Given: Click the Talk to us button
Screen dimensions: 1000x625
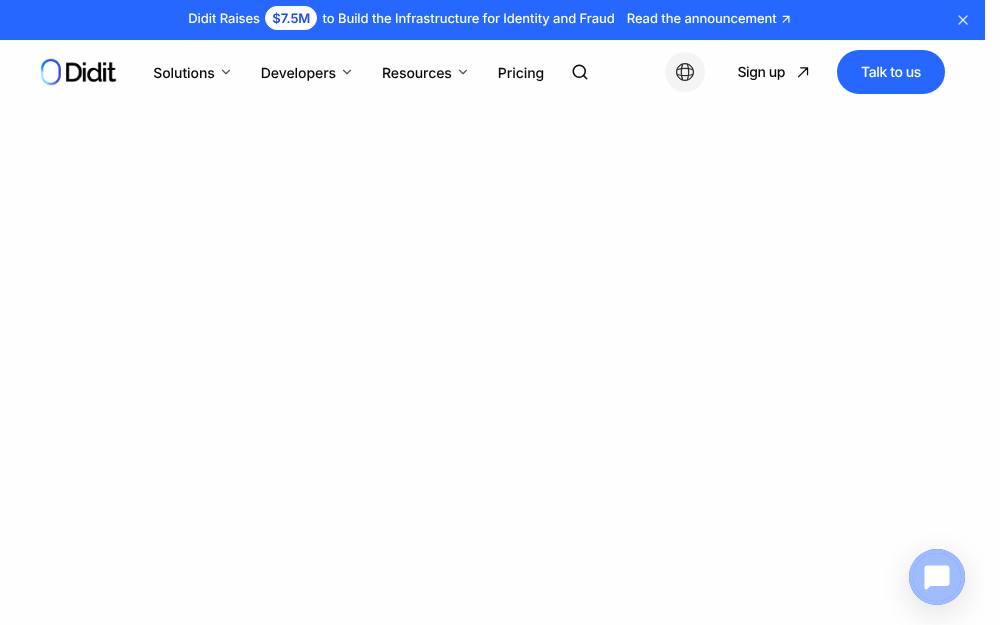Looking at the screenshot, I should pyautogui.click(x=891, y=72).
